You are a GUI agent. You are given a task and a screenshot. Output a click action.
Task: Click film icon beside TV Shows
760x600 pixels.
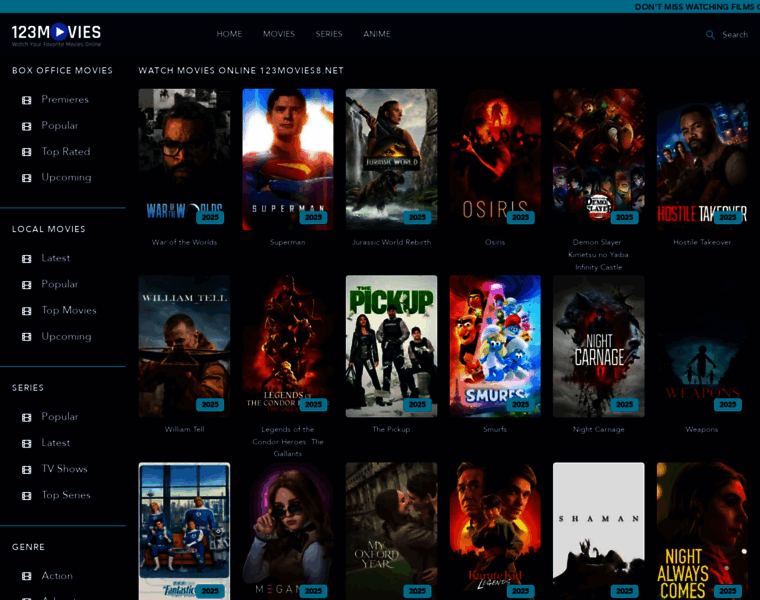click(27, 470)
